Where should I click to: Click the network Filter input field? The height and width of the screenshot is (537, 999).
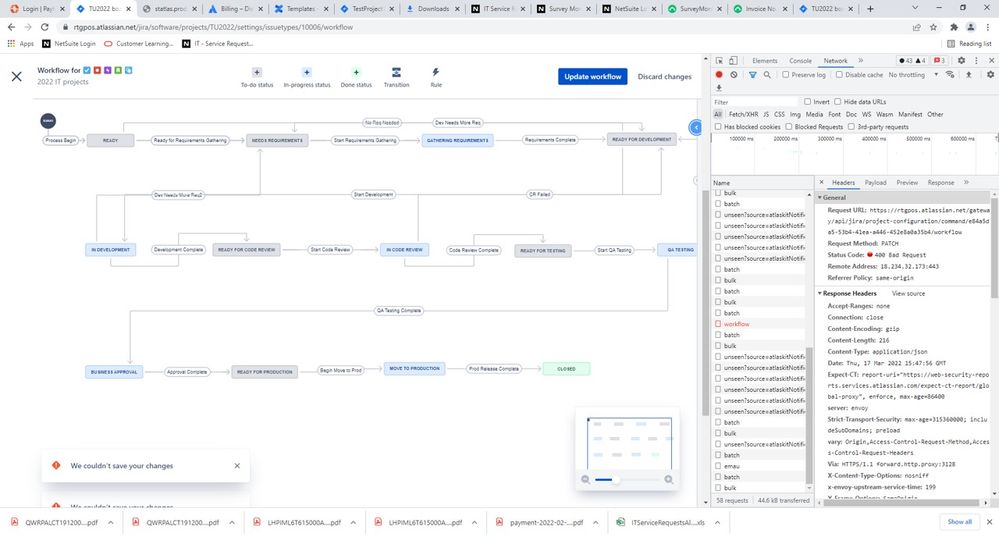pos(754,101)
